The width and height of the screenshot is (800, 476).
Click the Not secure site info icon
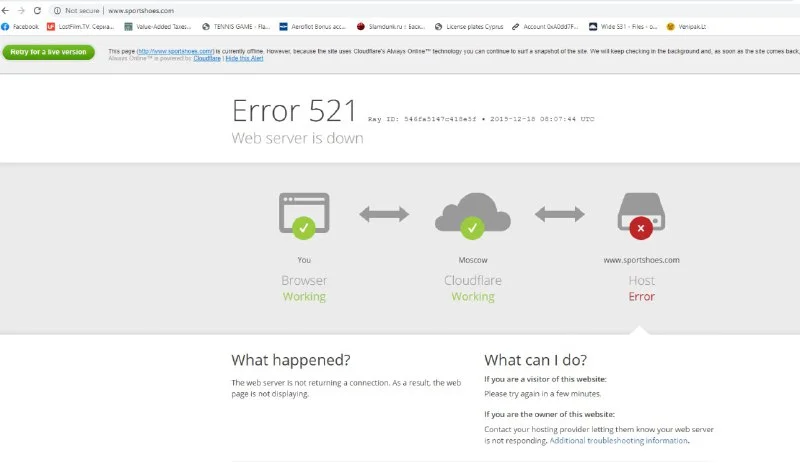57,10
